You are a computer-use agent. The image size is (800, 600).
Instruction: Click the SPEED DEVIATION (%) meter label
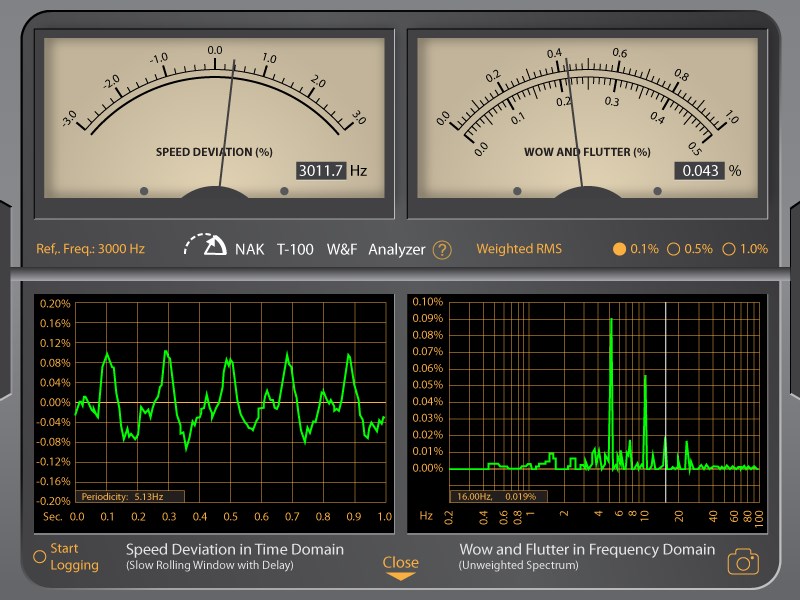(x=214, y=152)
